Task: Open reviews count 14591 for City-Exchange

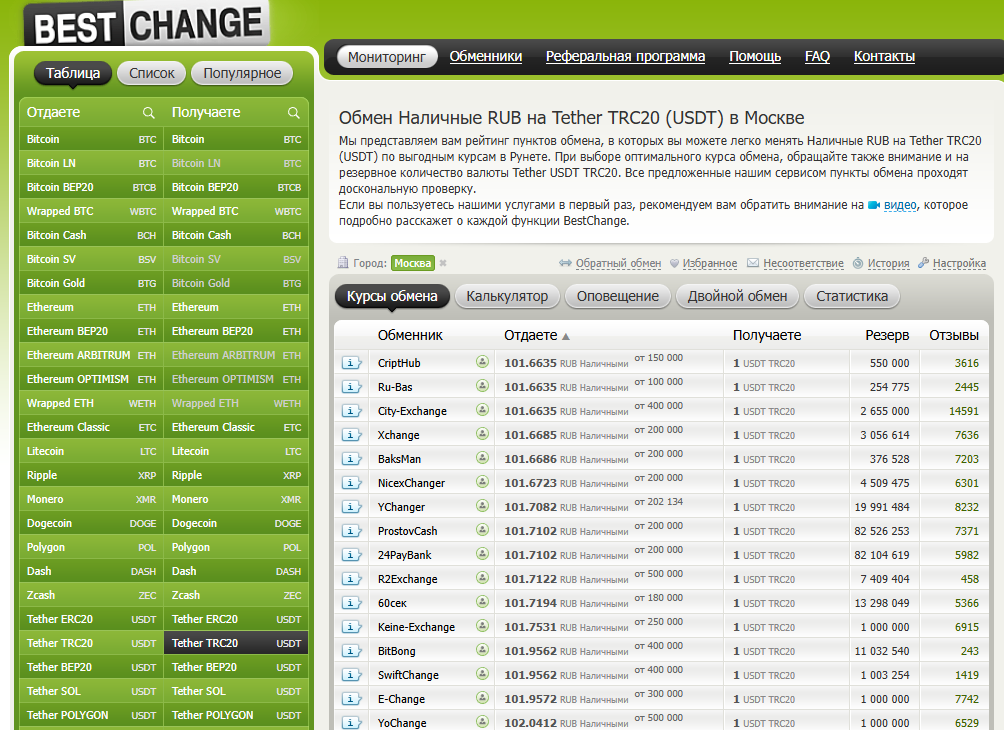Action: coord(964,411)
